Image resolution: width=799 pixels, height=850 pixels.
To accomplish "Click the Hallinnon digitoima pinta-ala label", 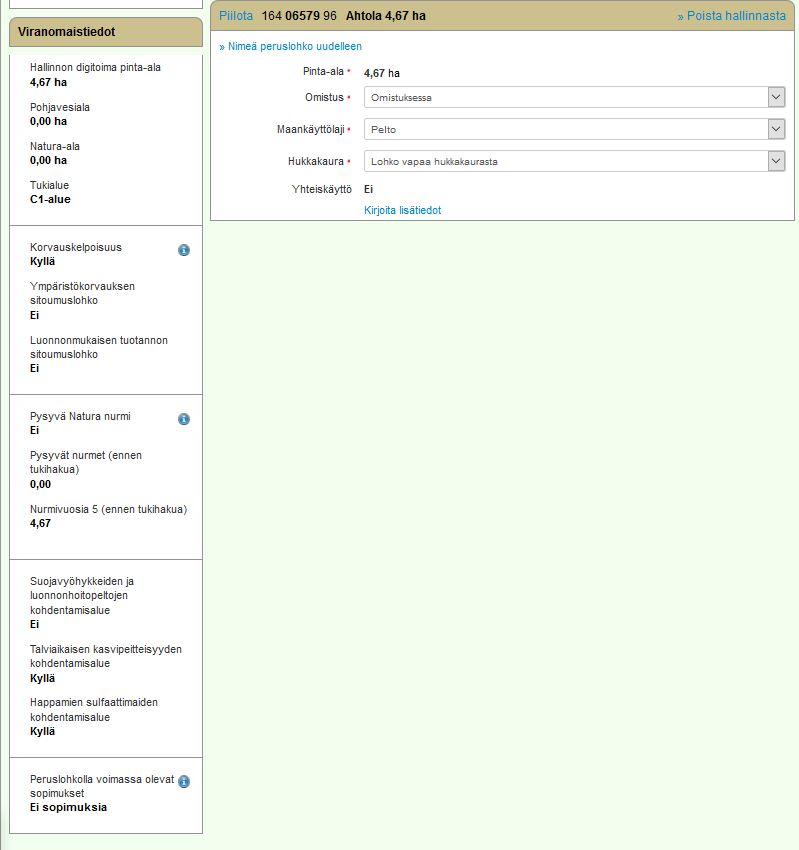I will [x=95, y=68].
